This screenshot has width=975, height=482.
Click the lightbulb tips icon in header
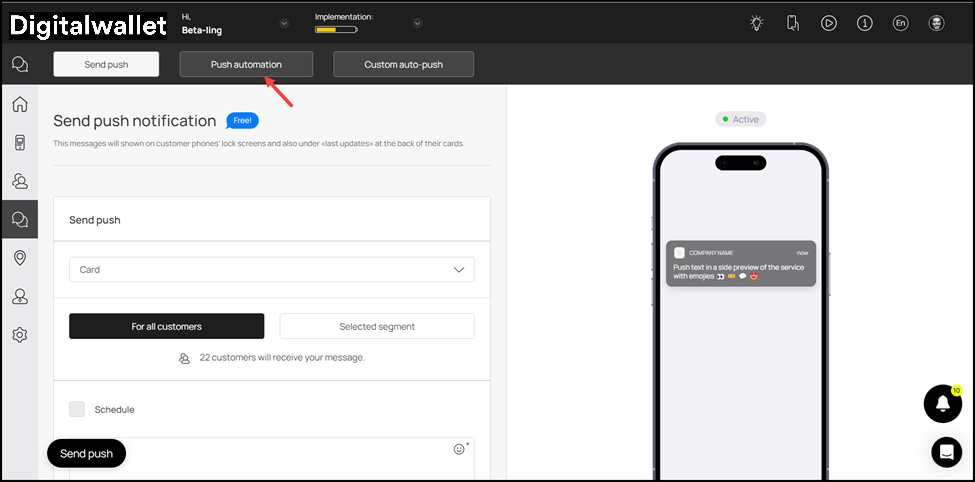click(x=757, y=23)
